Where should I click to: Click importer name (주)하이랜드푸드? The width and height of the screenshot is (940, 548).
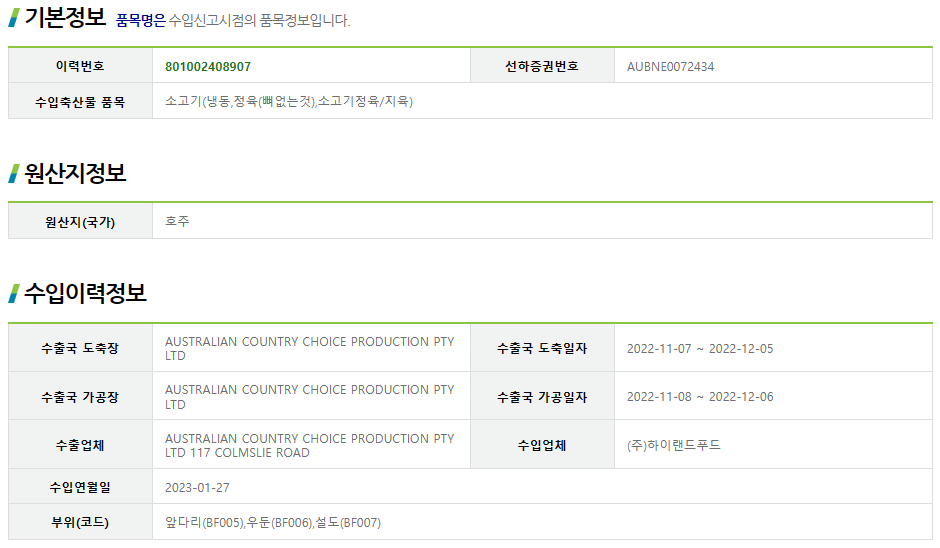tap(674, 445)
